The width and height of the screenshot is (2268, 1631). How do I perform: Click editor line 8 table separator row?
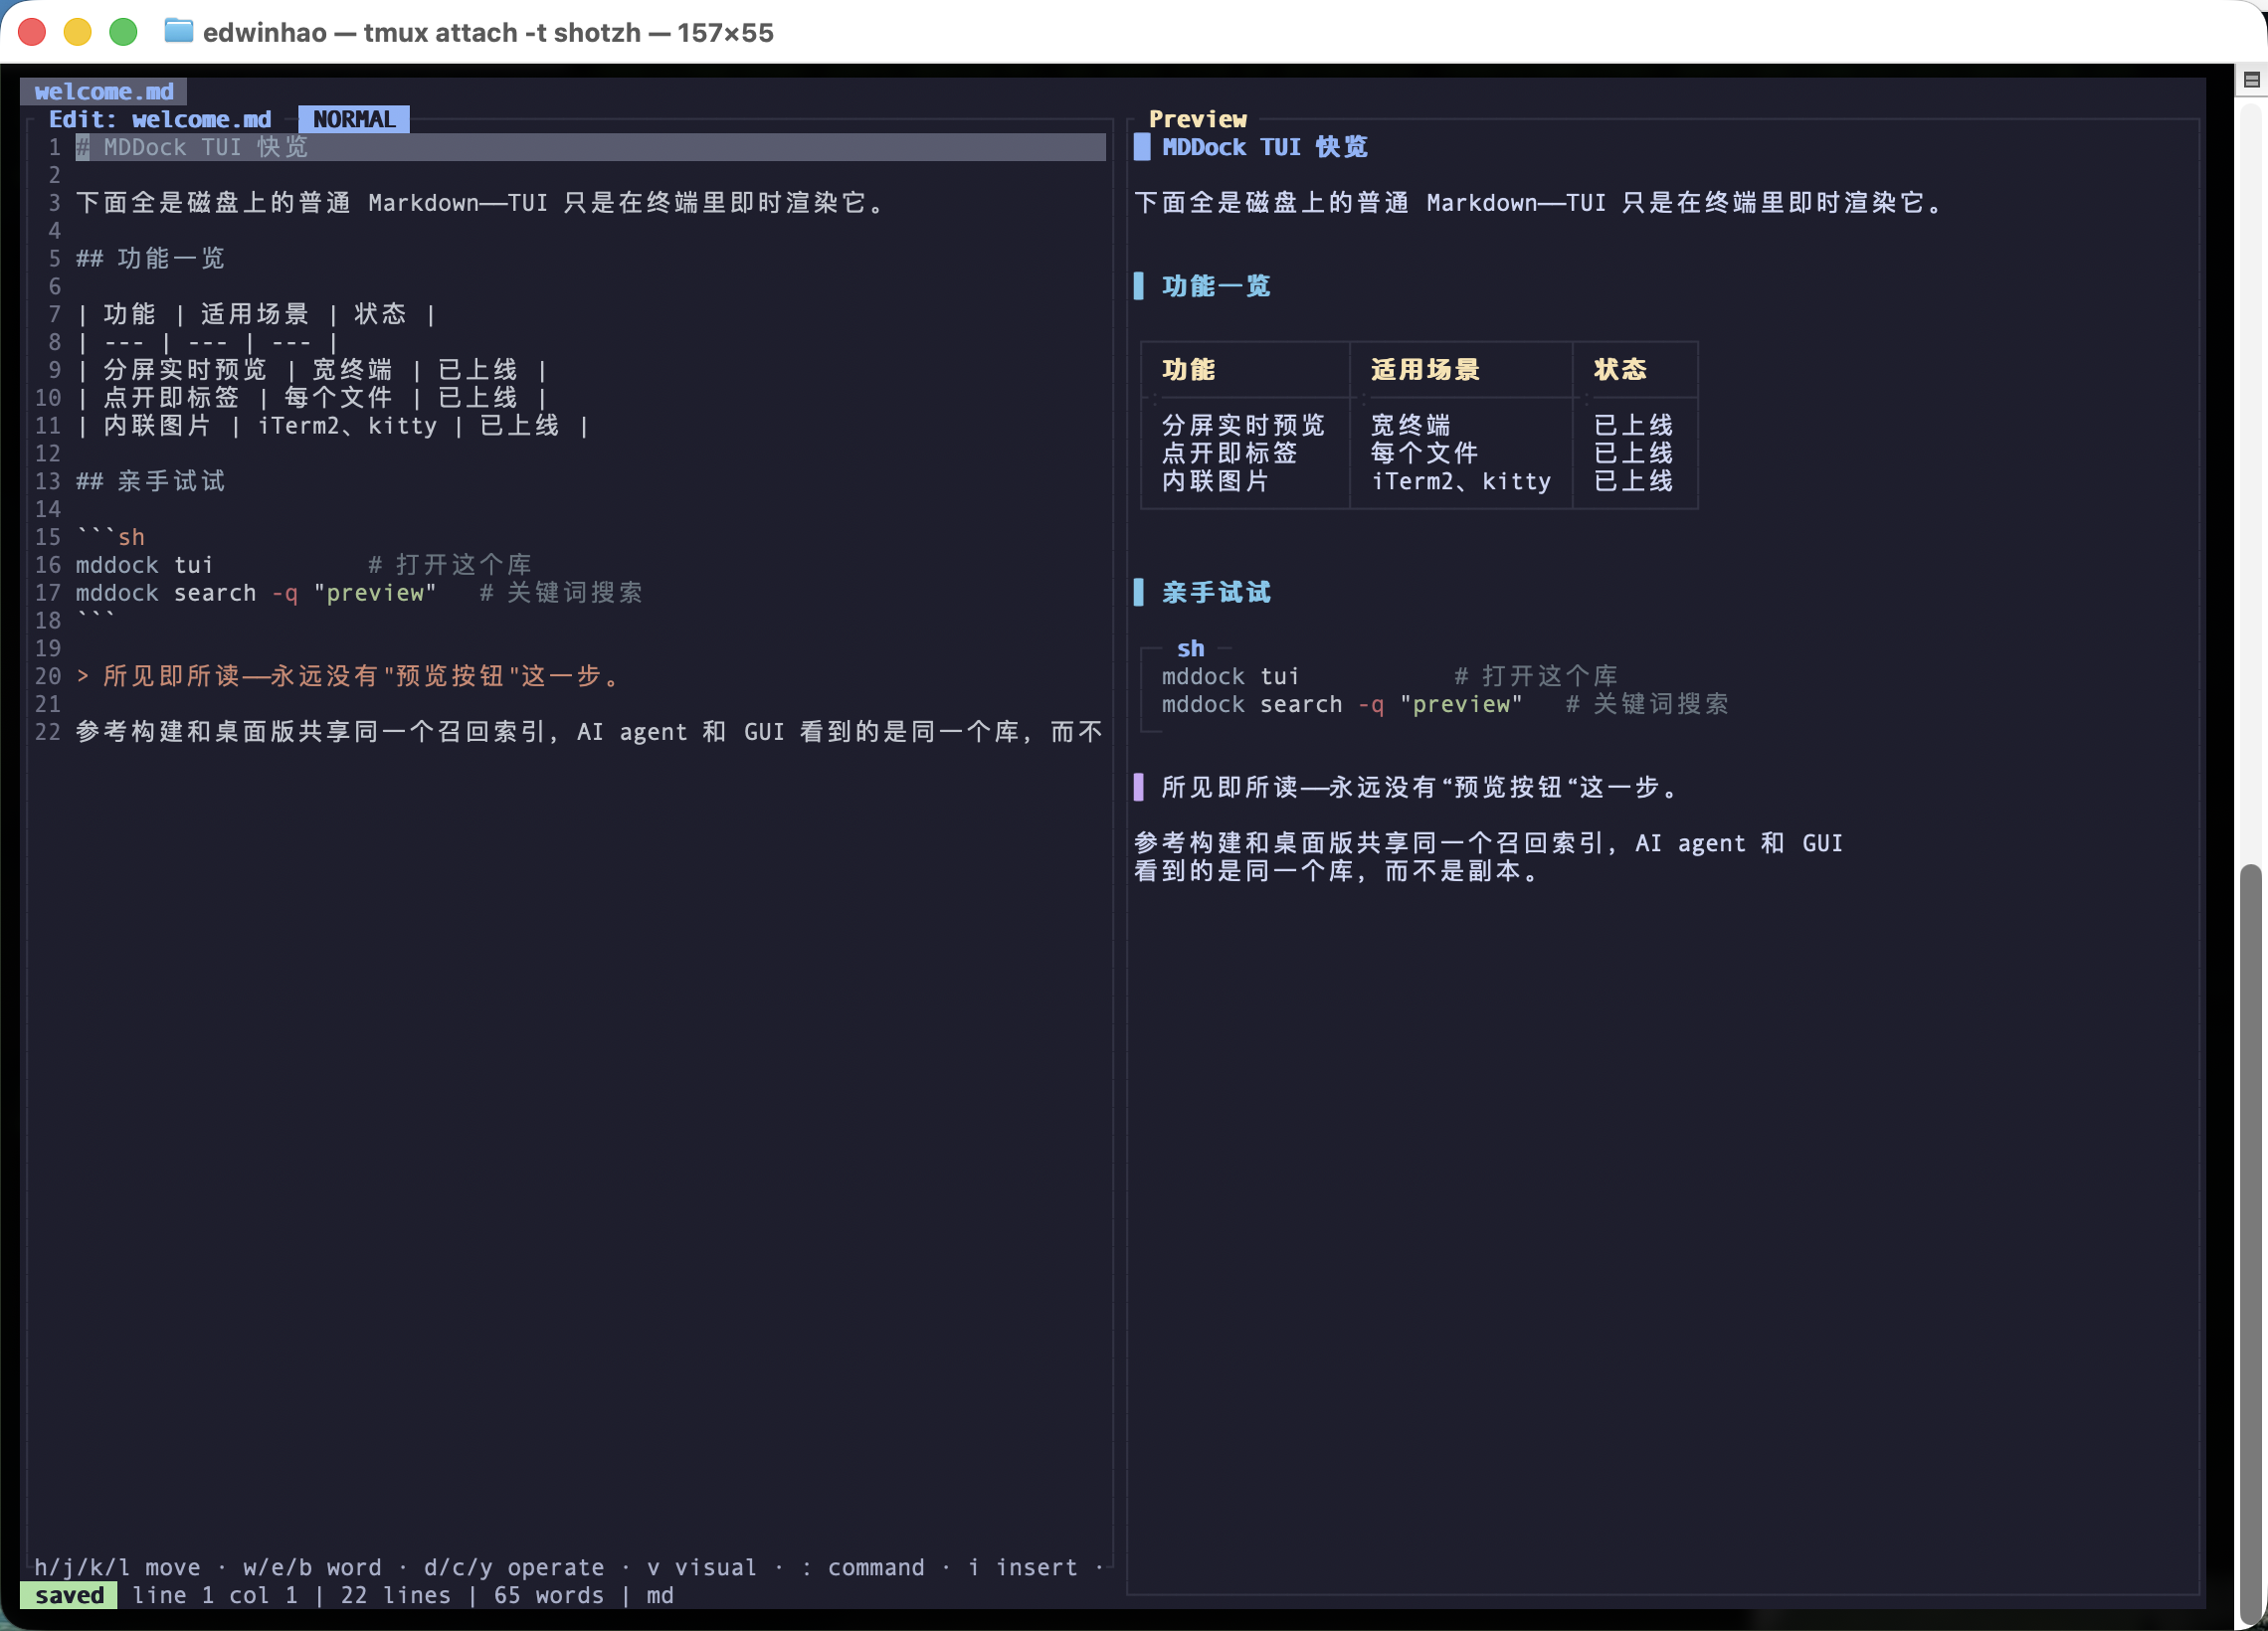click(207, 342)
